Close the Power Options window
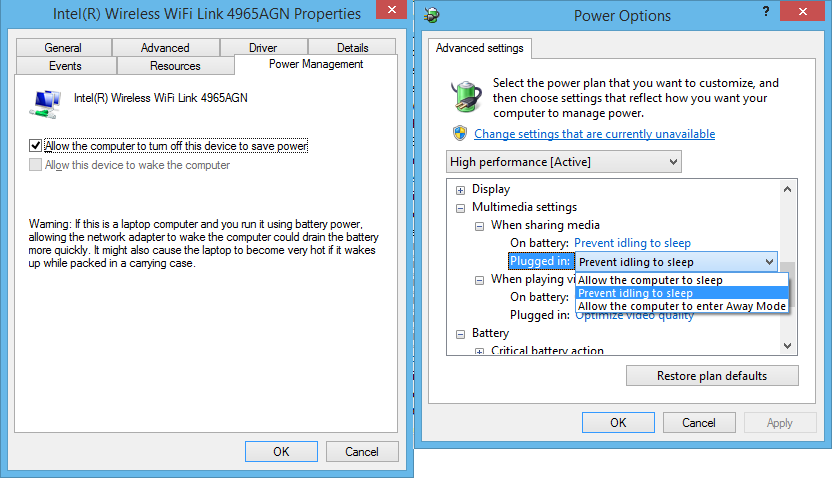 [803, 11]
